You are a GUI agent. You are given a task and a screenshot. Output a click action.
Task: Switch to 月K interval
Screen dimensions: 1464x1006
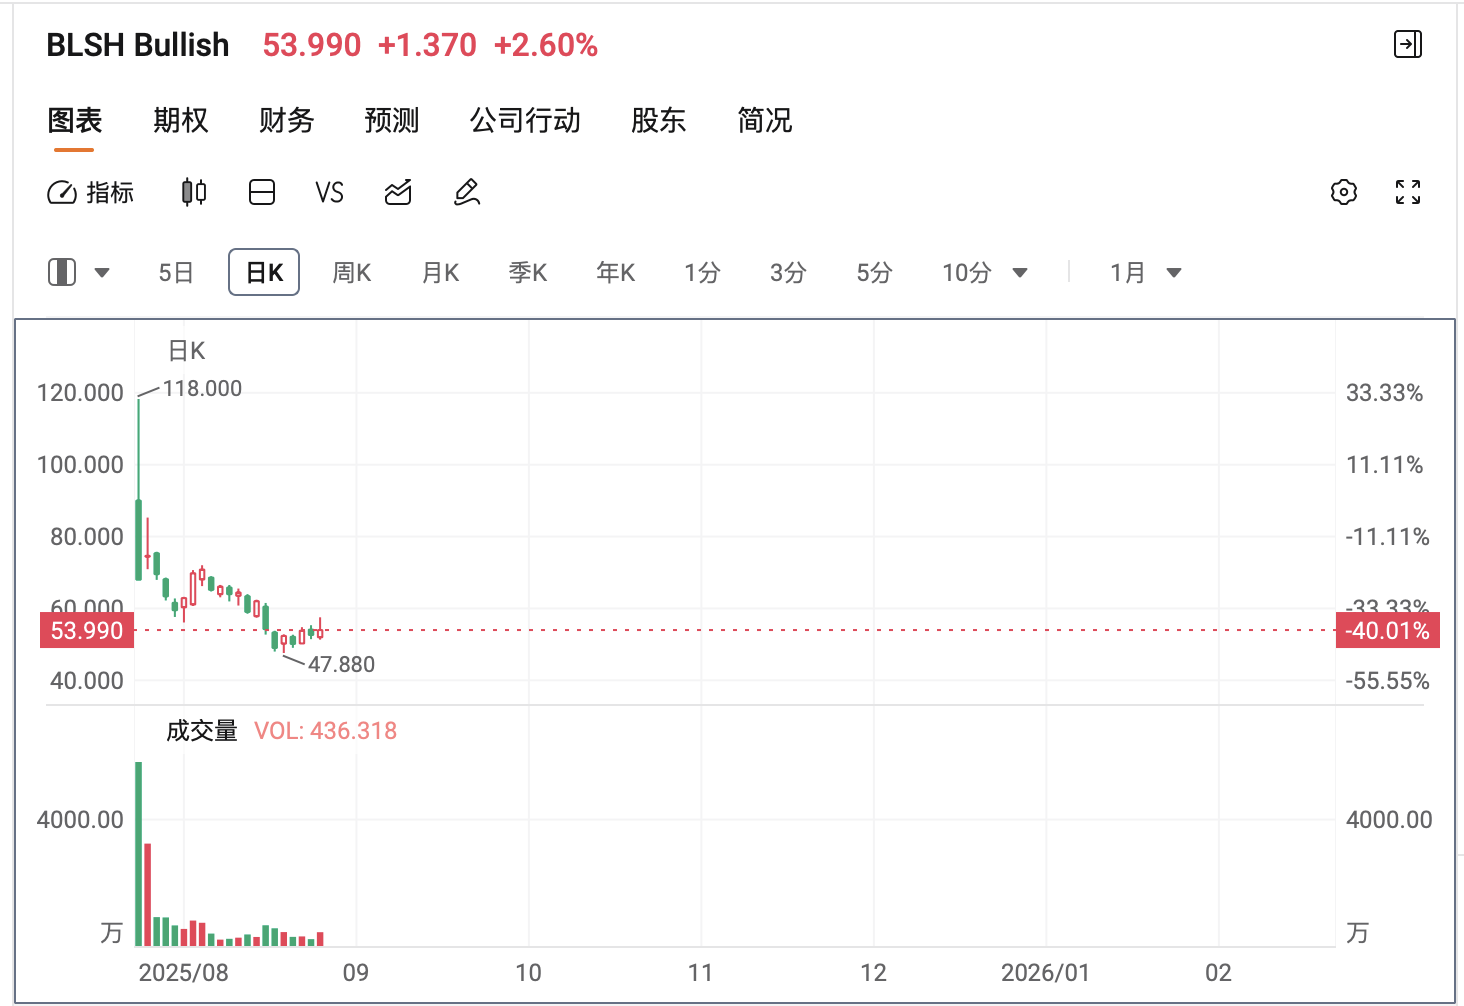440,272
